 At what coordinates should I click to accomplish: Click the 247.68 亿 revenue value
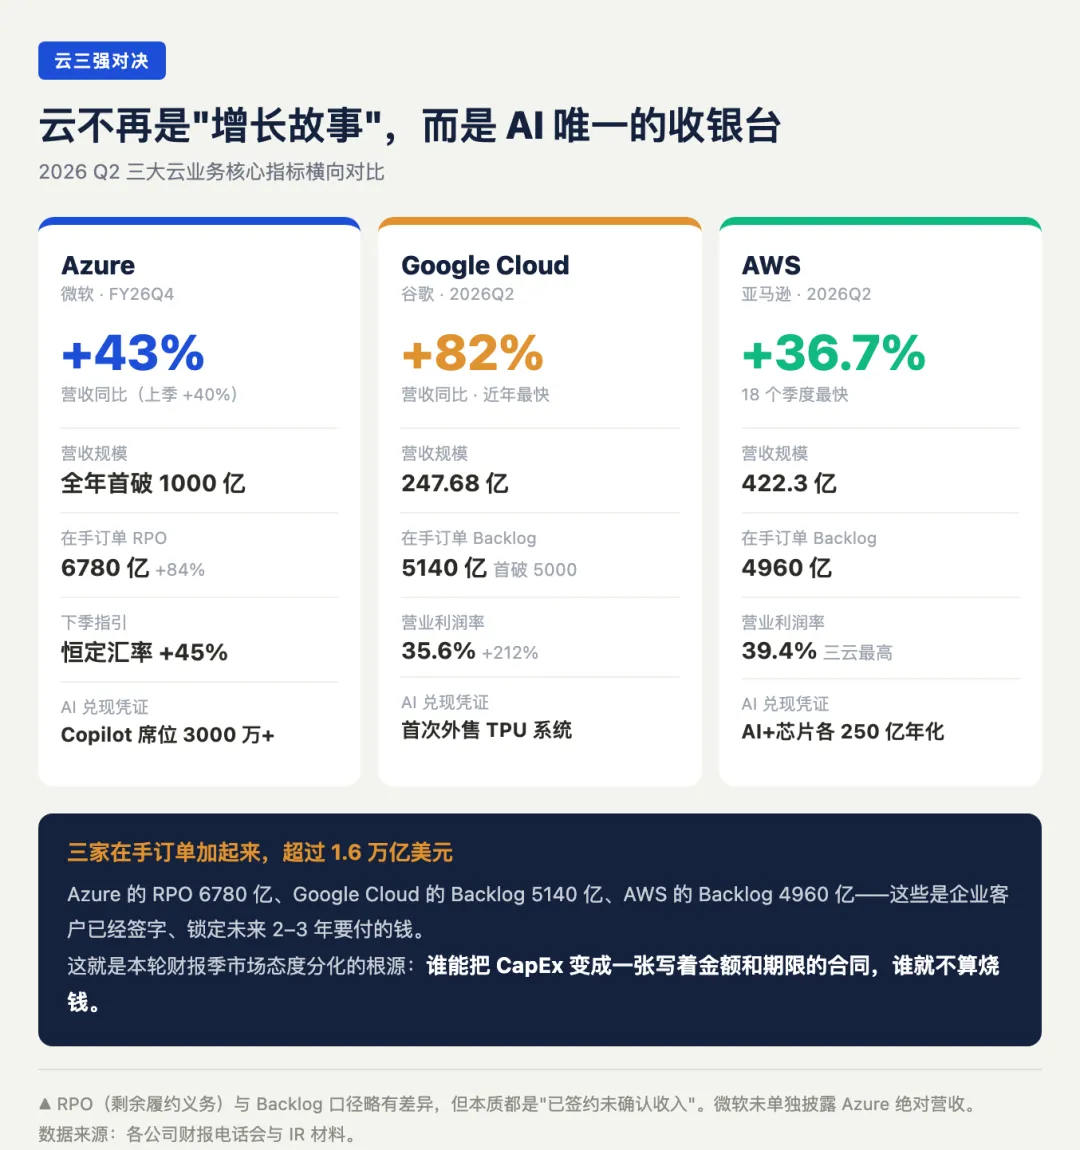coord(455,483)
